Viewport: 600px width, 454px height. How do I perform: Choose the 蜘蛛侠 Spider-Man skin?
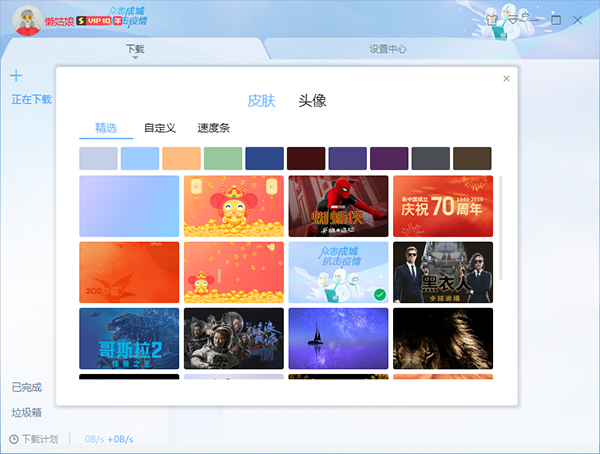click(x=338, y=206)
